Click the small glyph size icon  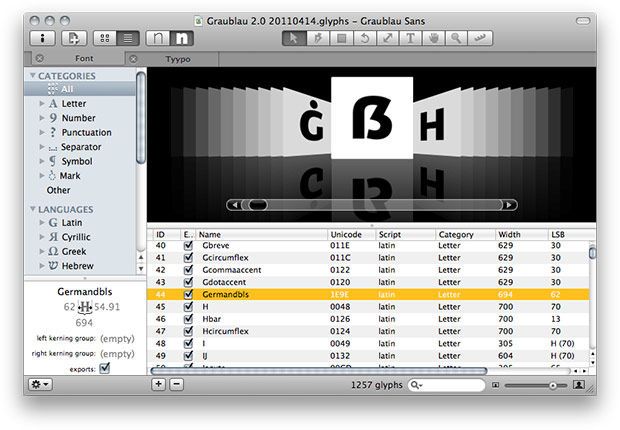(495, 385)
